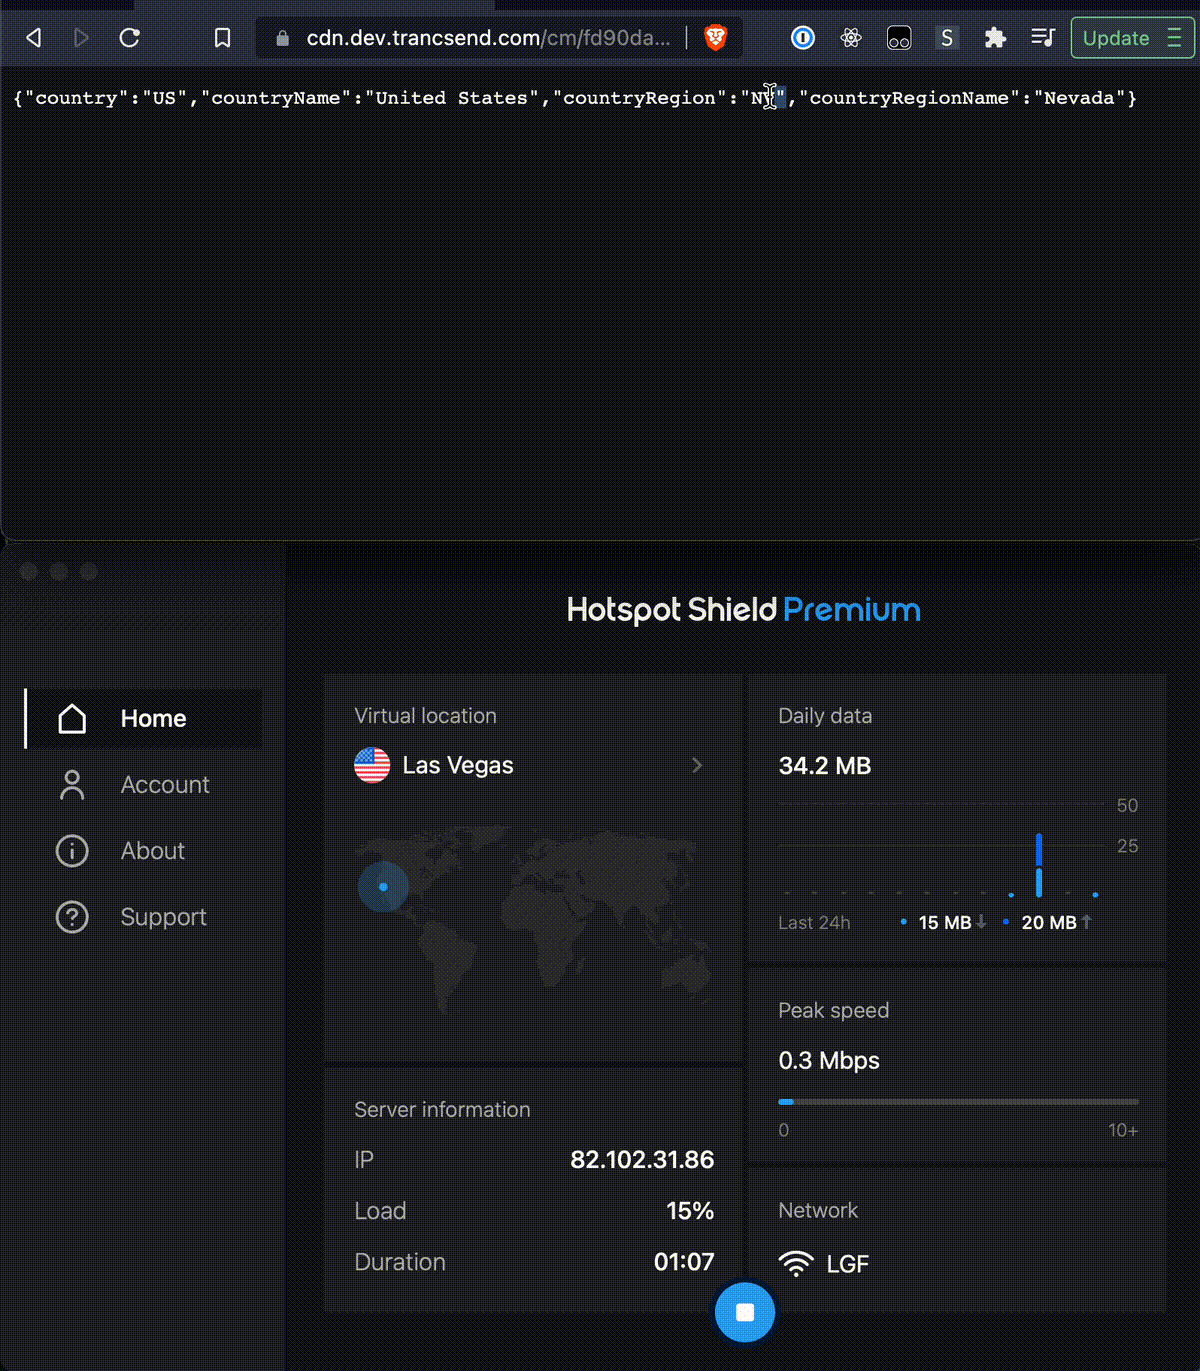Click the 15 MB download stat
The image size is (1200, 1371).
pos(944,922)
